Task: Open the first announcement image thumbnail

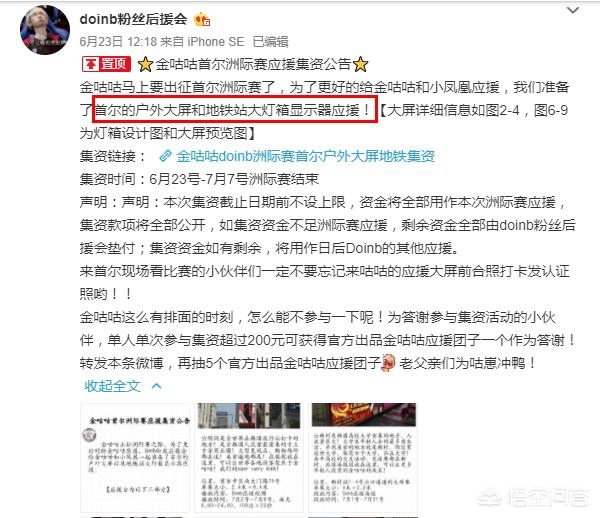Action: click(135, 457)
